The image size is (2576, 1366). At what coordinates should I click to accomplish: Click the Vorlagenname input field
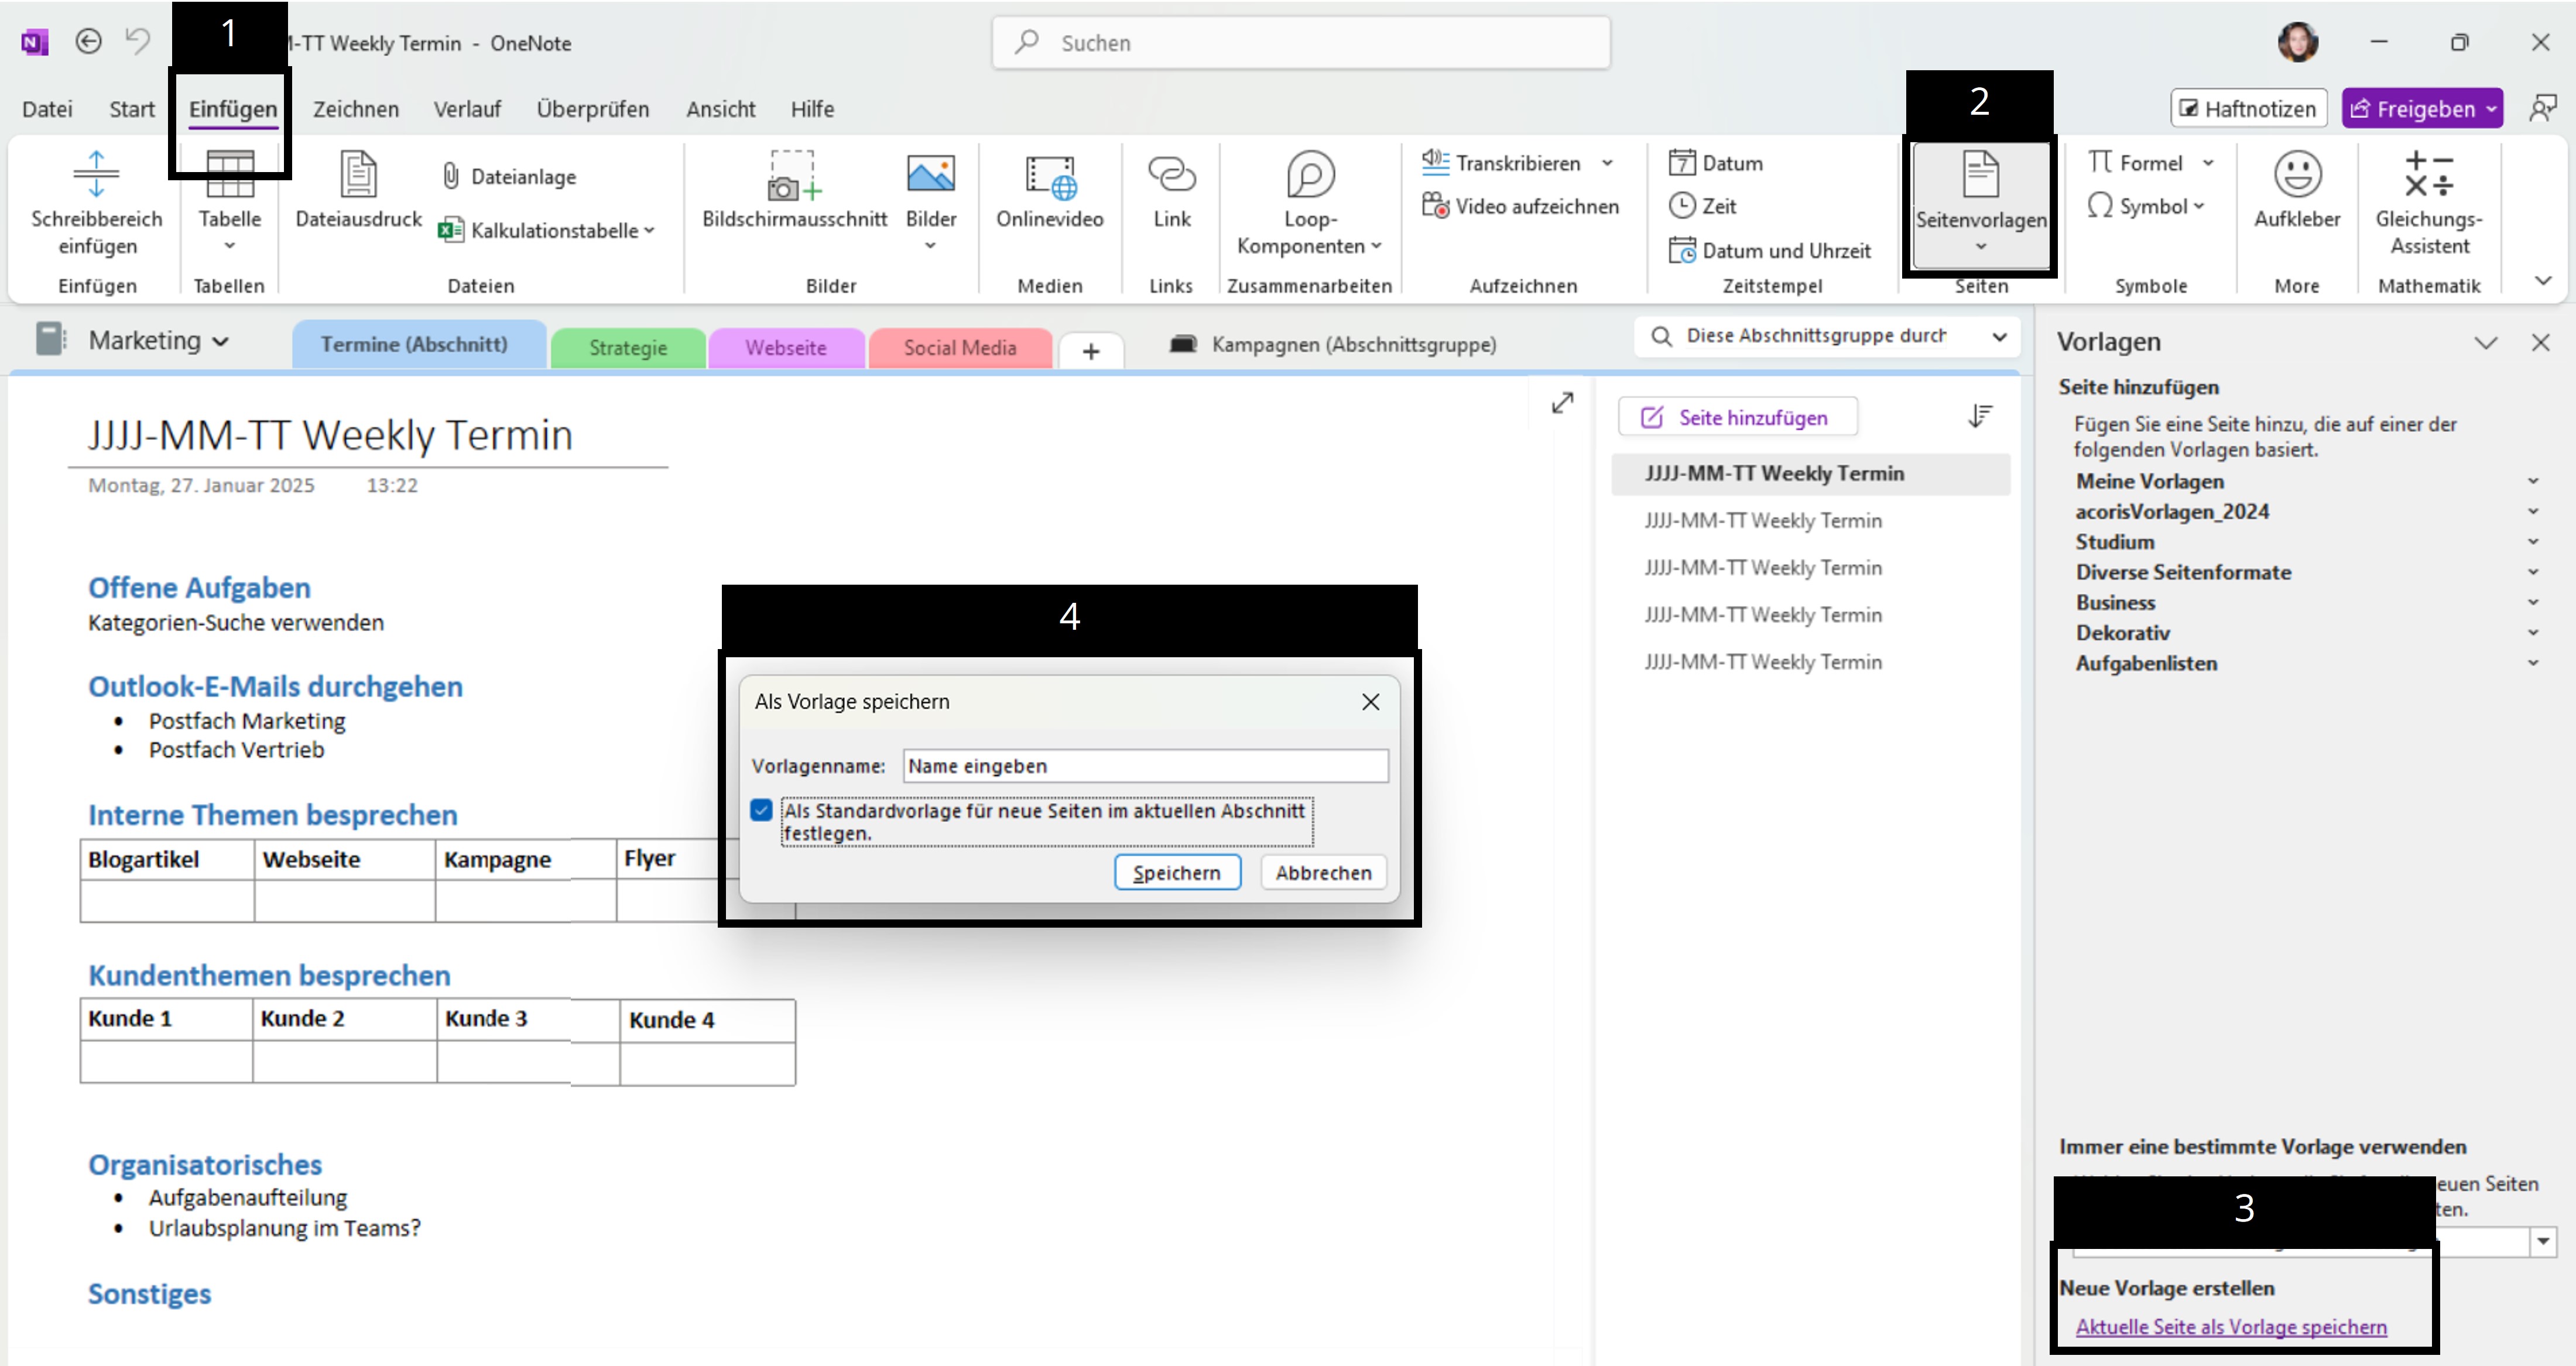coord(1144,766)
